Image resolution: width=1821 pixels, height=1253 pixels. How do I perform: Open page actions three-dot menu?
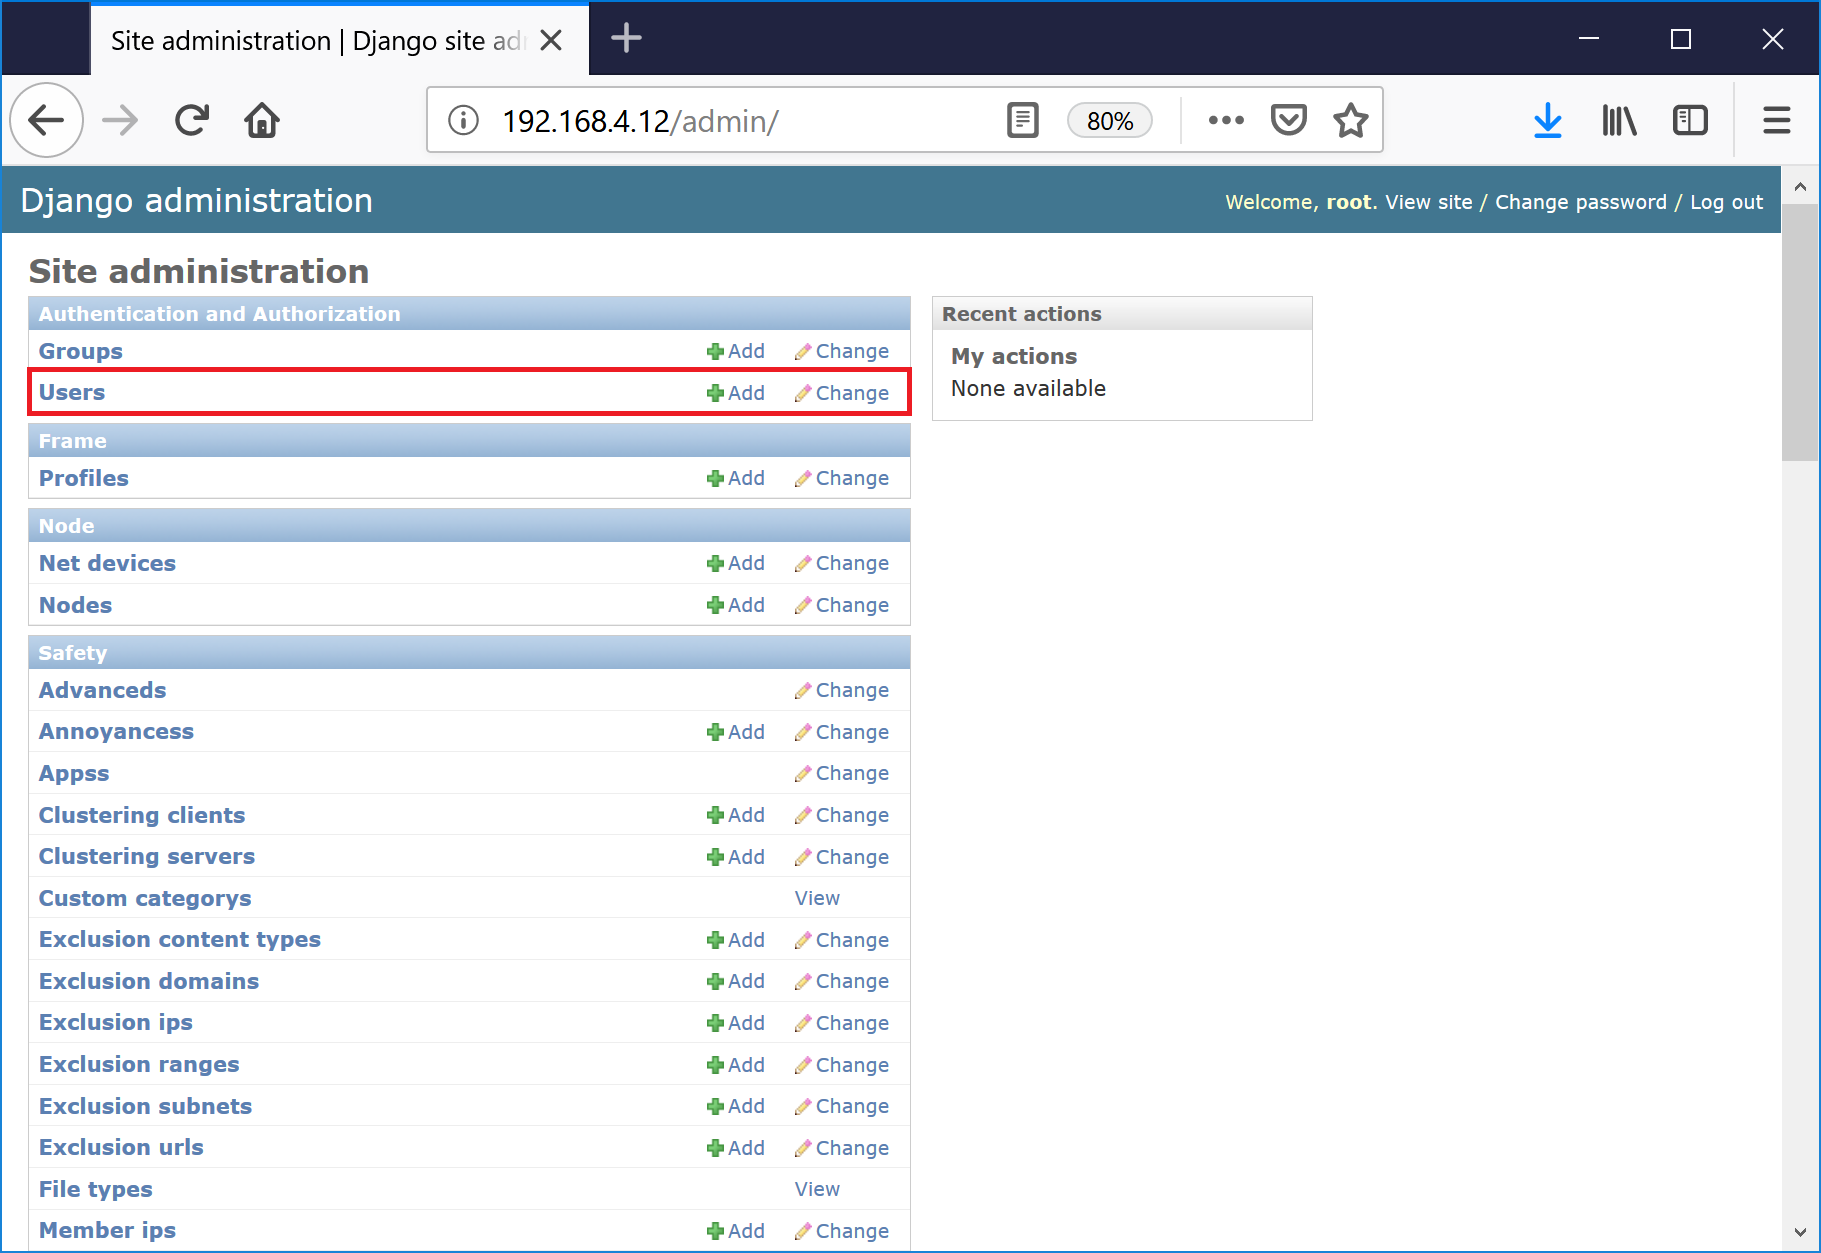pyautogui.click(x=1226, y=121)
